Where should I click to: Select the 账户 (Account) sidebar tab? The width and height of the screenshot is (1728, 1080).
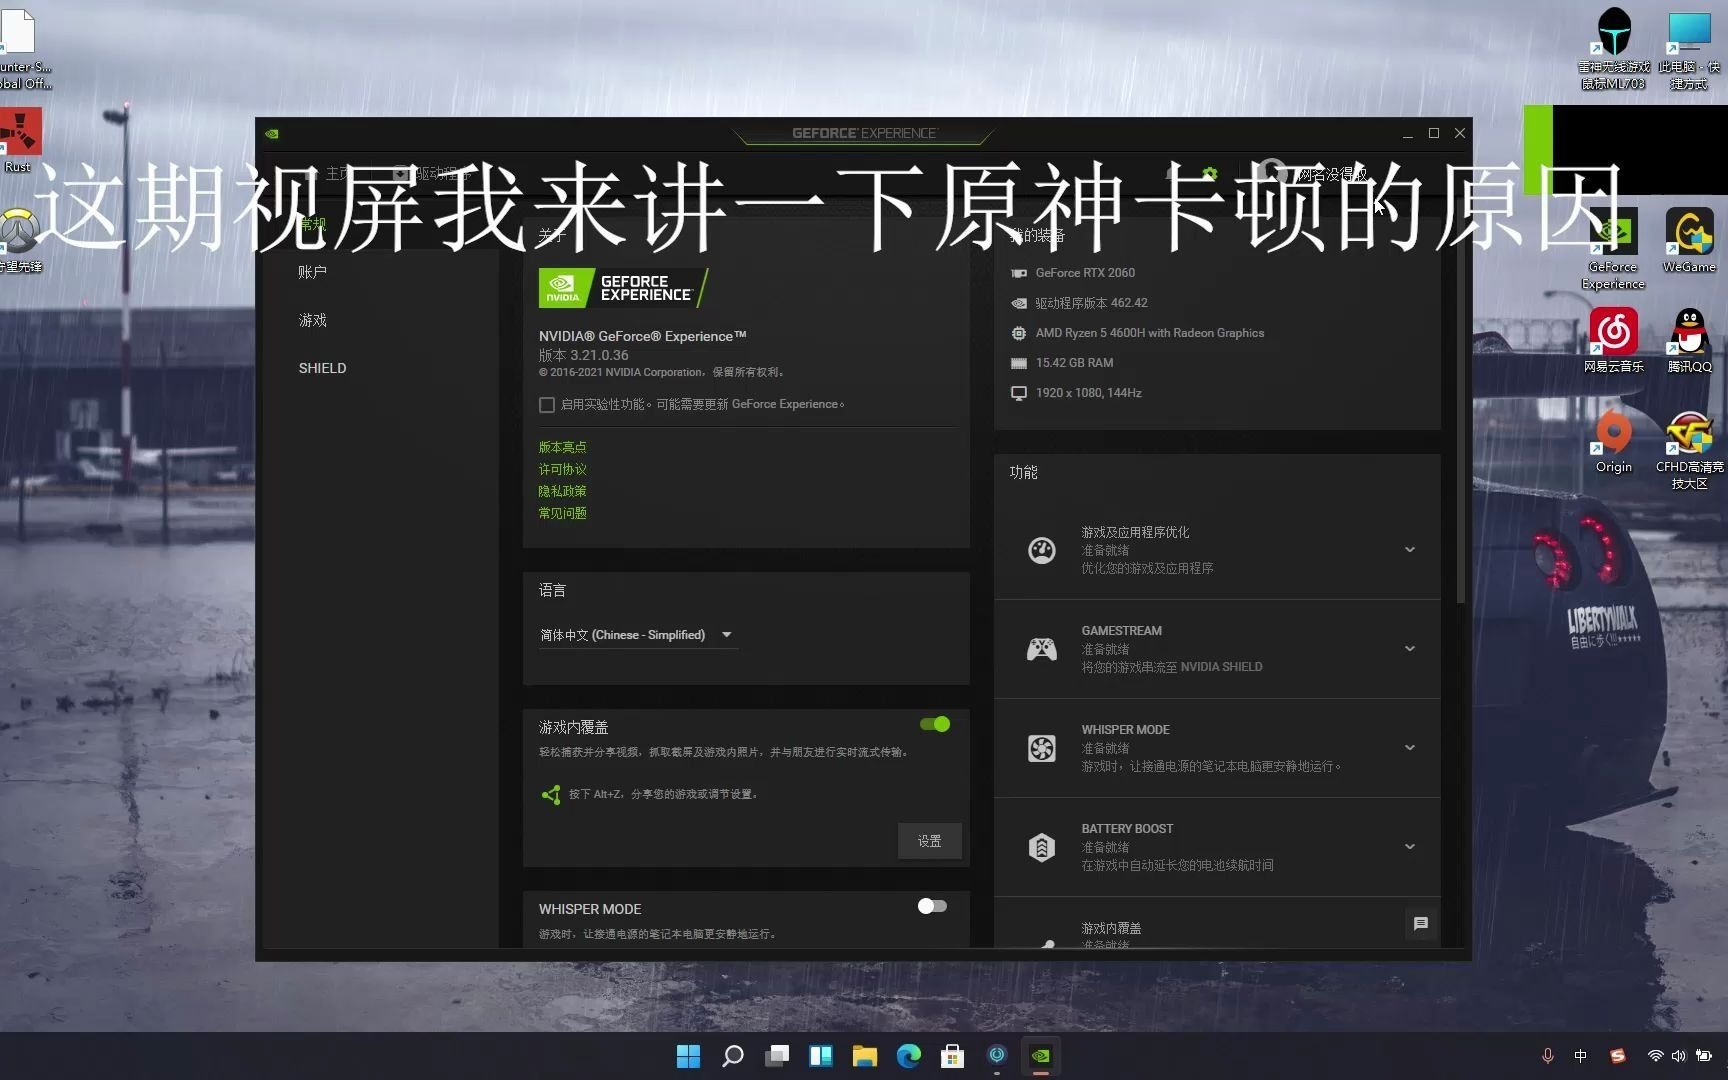[x=312, y=272]
